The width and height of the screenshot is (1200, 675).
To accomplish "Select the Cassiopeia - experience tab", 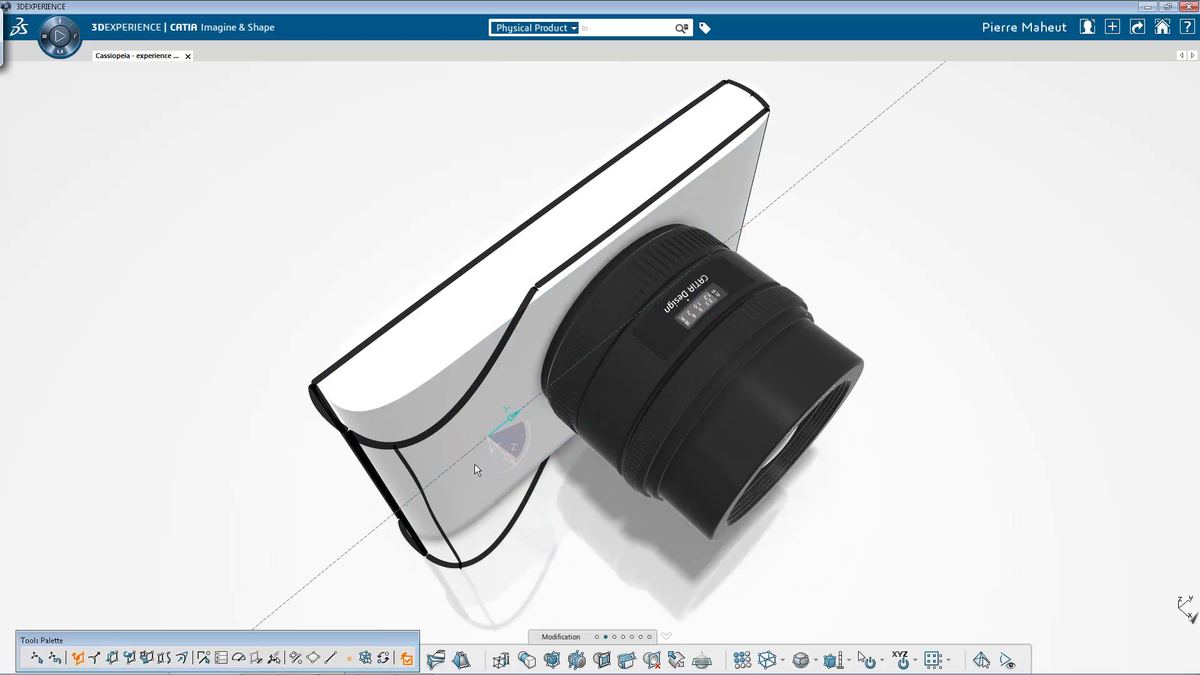I will 137,56.
